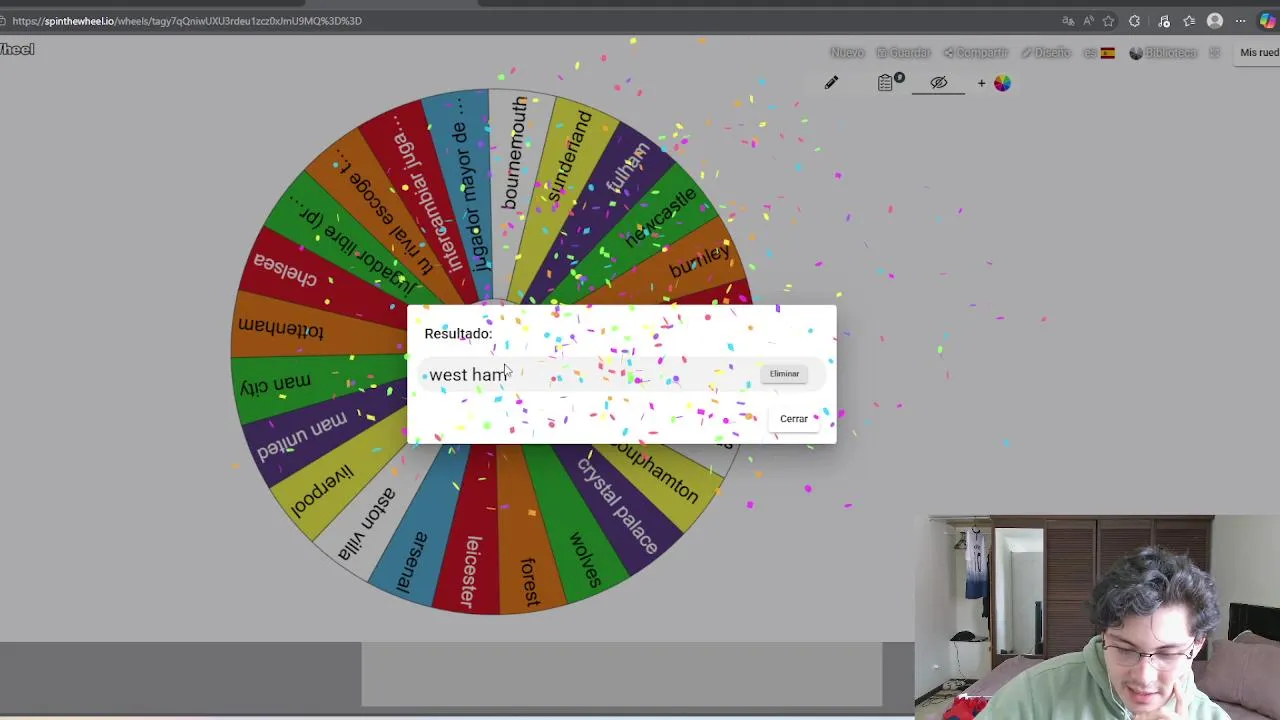The image size is (1280, 720).
Task: Click the man united wheel segment
Action: (302, 435)
